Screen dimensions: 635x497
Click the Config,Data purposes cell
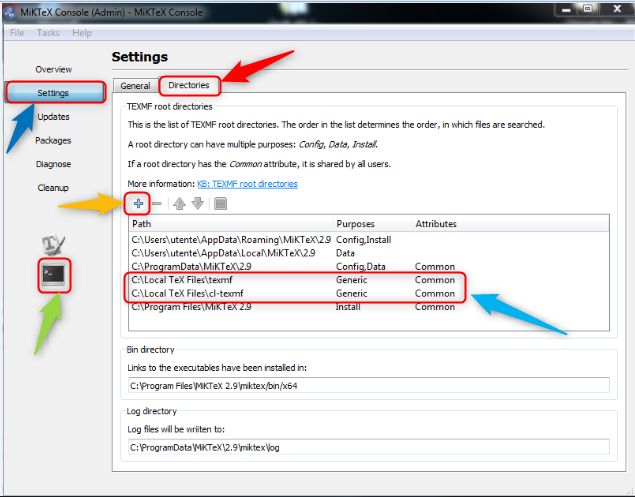(x=360, y=267)
